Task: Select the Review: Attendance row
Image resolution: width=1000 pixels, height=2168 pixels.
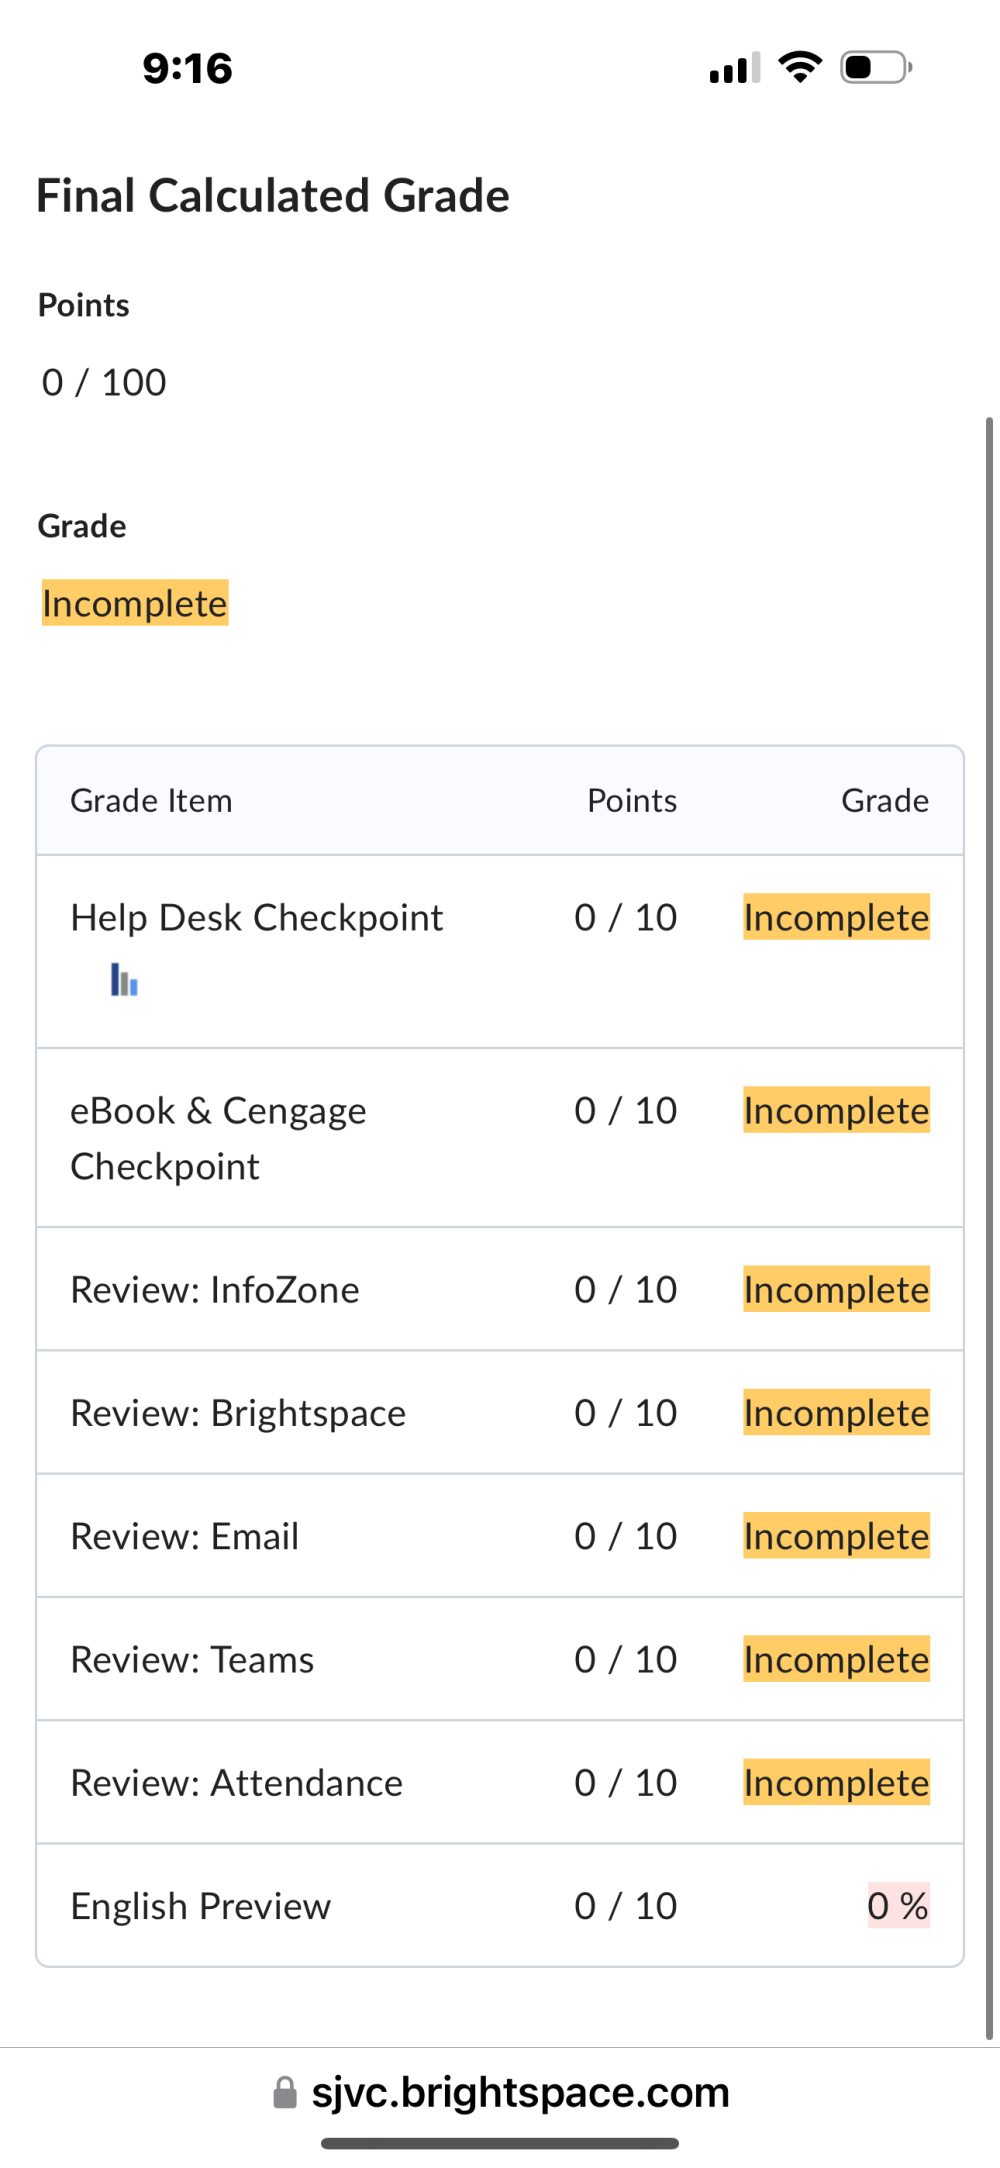Action: coord(500,1782)
